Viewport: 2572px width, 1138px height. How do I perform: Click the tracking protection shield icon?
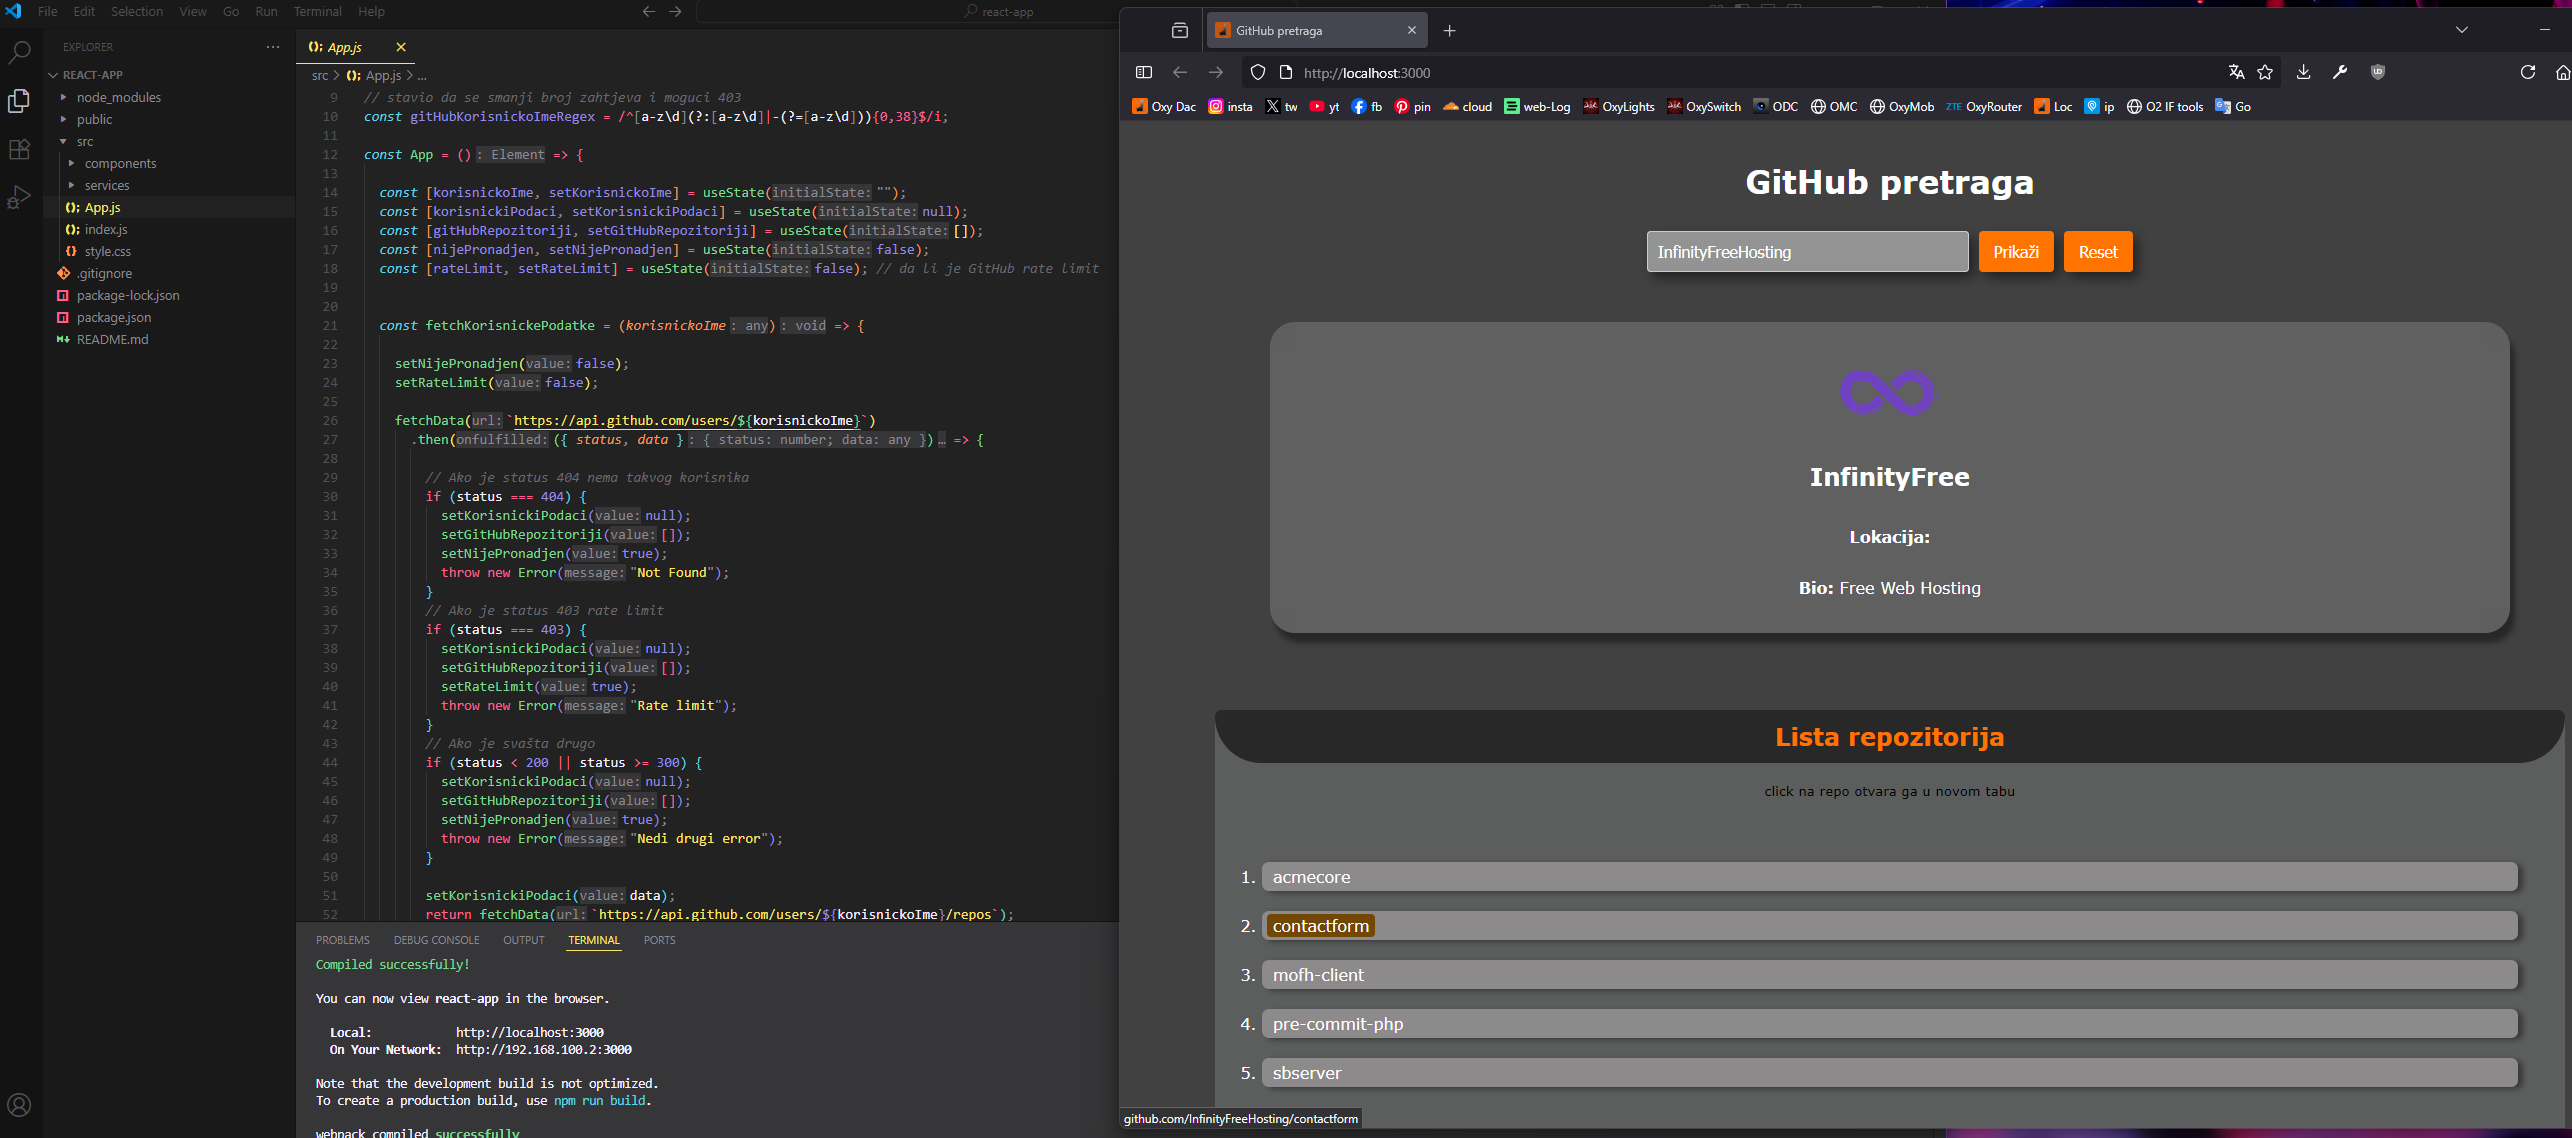coord(1258,72)
